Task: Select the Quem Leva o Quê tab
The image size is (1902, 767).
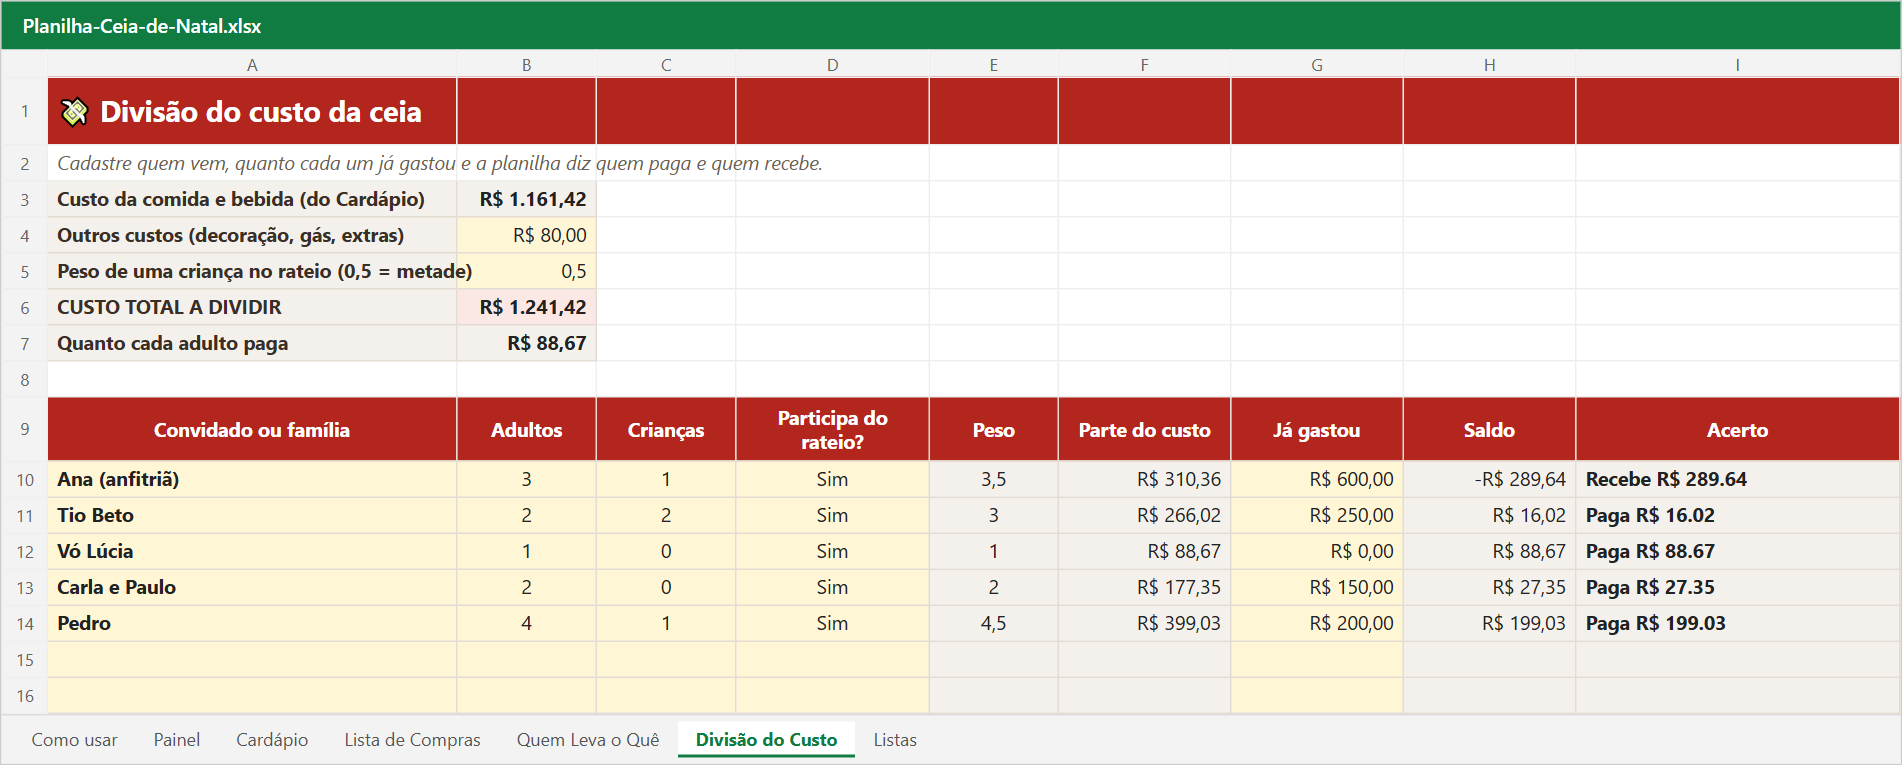Action: click(x=588, y=740)
